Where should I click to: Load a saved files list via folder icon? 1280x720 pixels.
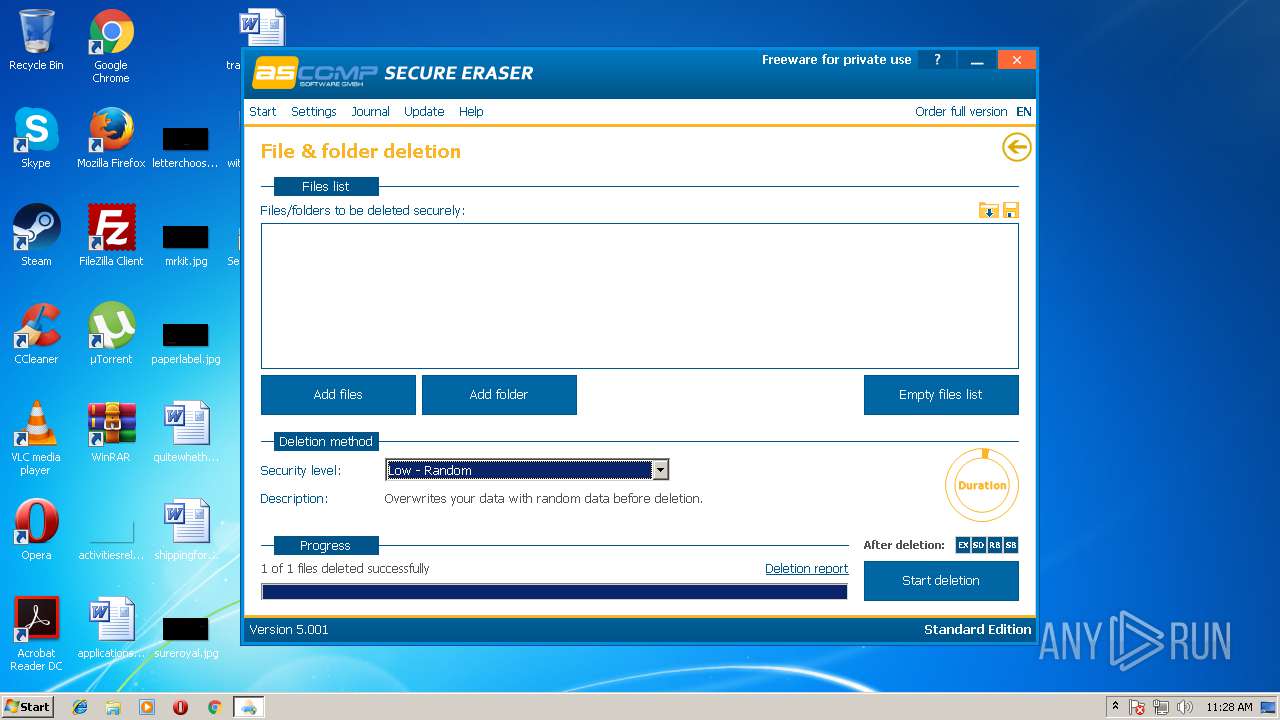coord(988,210)
